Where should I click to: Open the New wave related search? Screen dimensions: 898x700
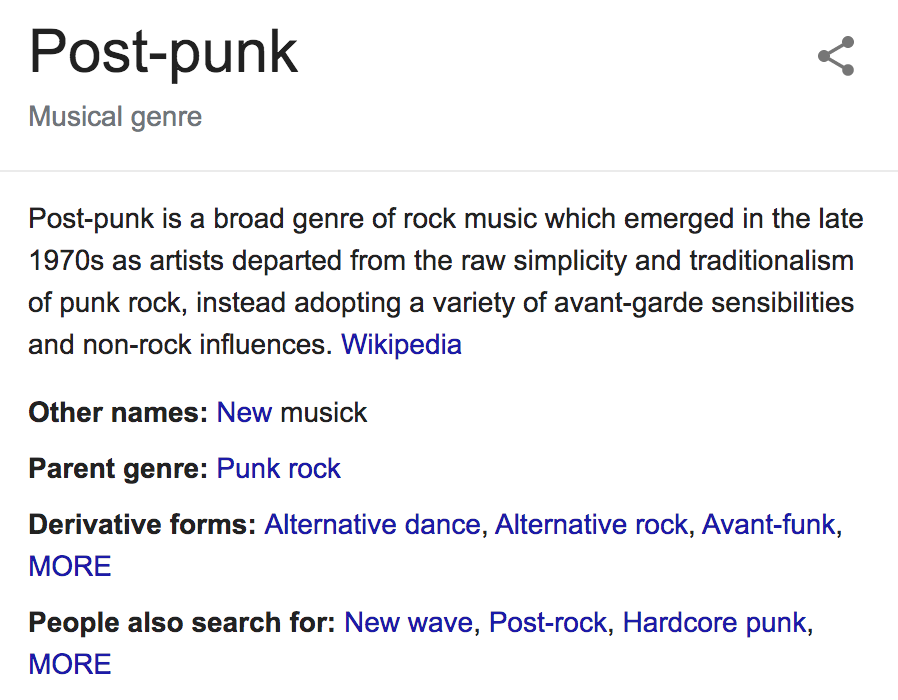point(409,622)
